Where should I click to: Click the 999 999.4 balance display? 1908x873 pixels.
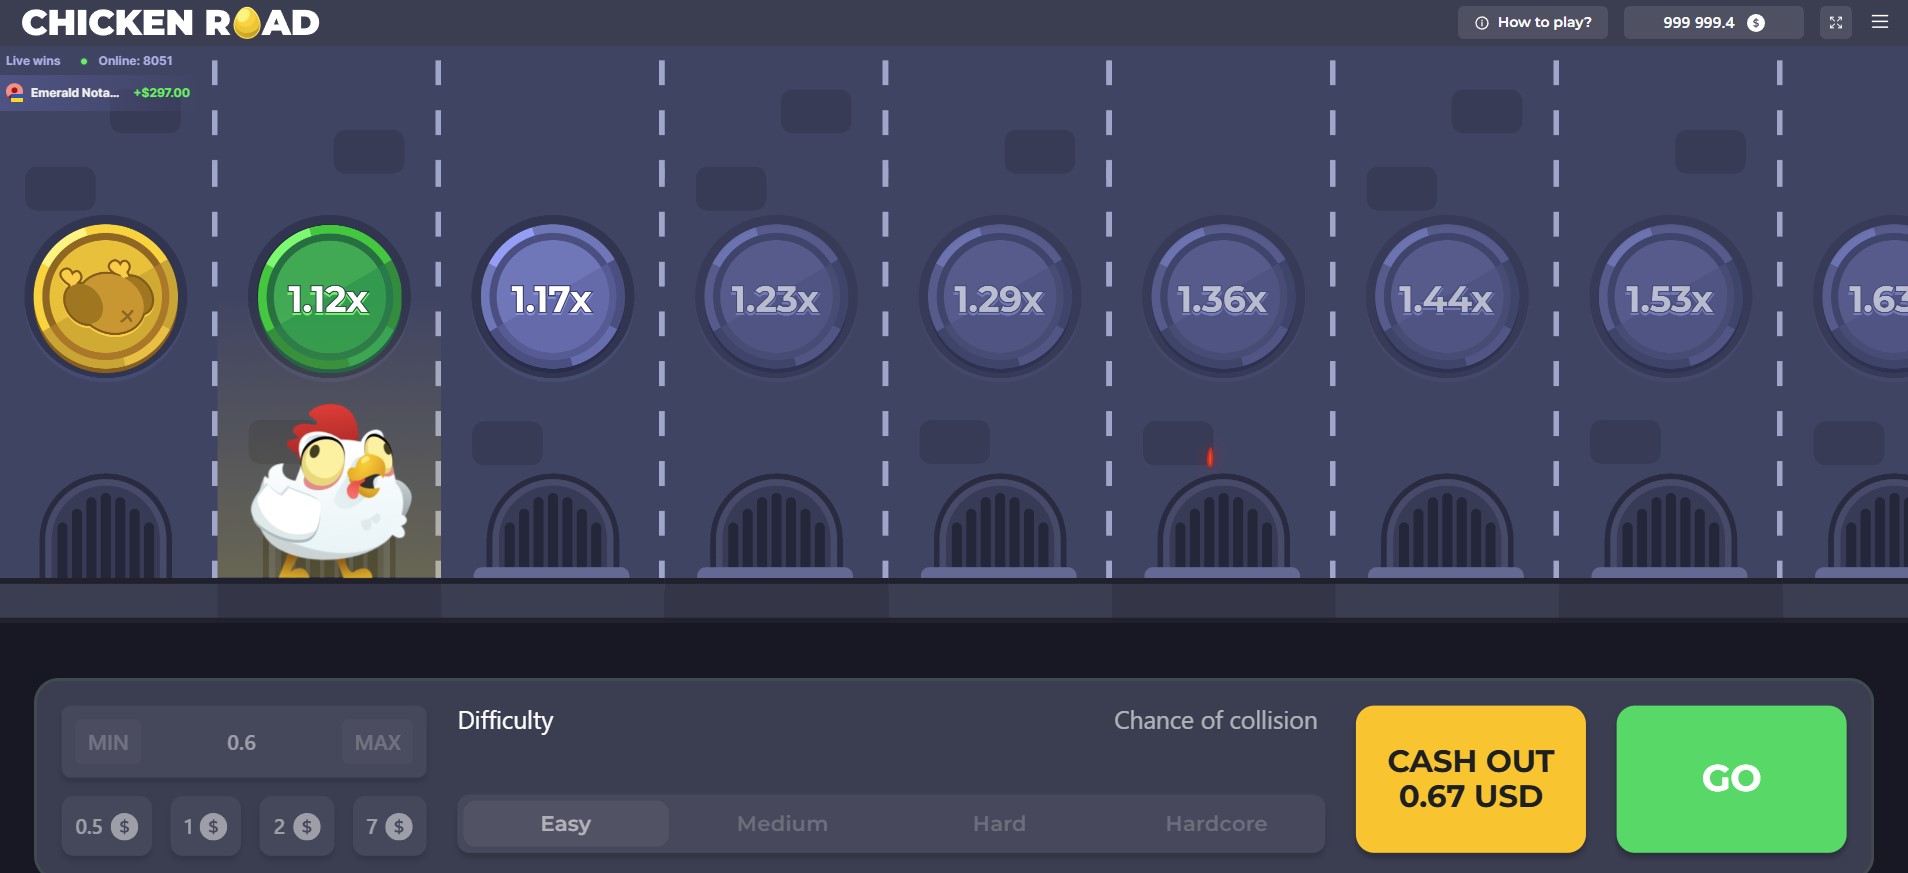coord(1714,22)
